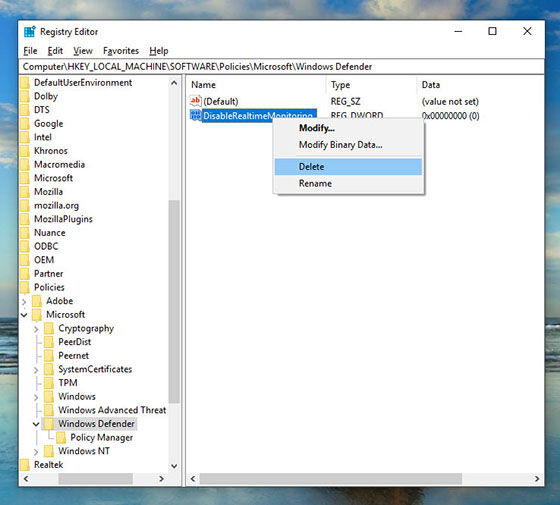This screenshot has width=560, height=505.
Task: Collapse the Microsoft policies key
Action: [24, 315]
